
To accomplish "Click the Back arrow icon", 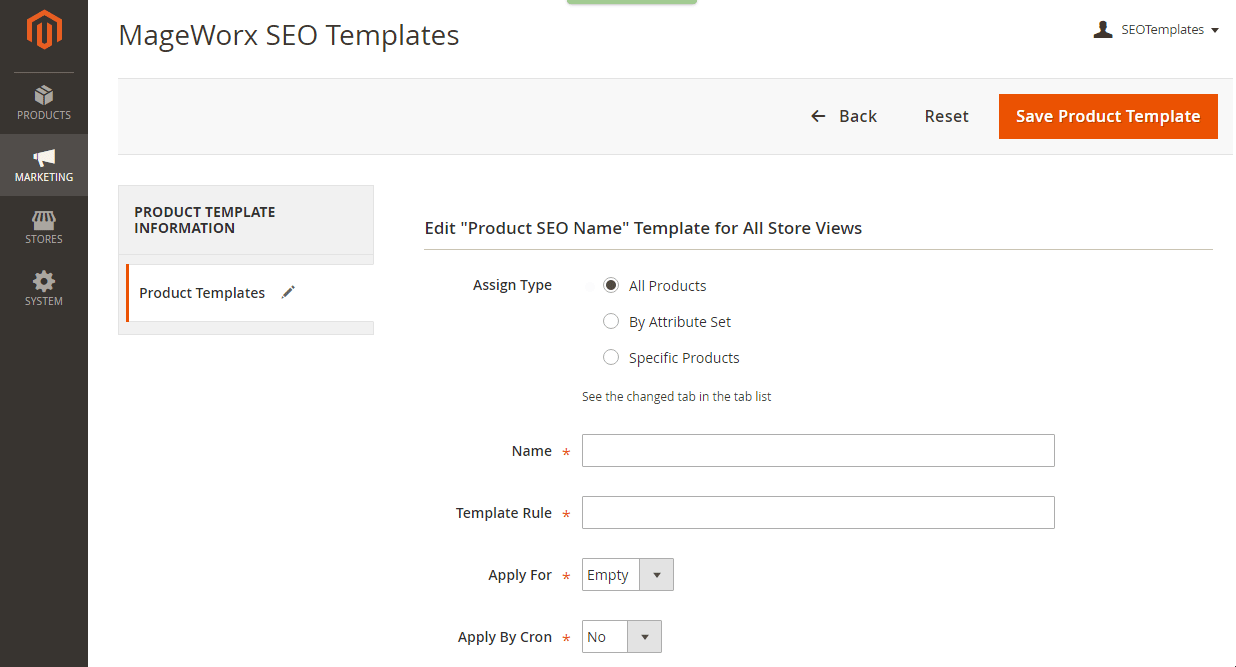I will [x=818, y=116].
